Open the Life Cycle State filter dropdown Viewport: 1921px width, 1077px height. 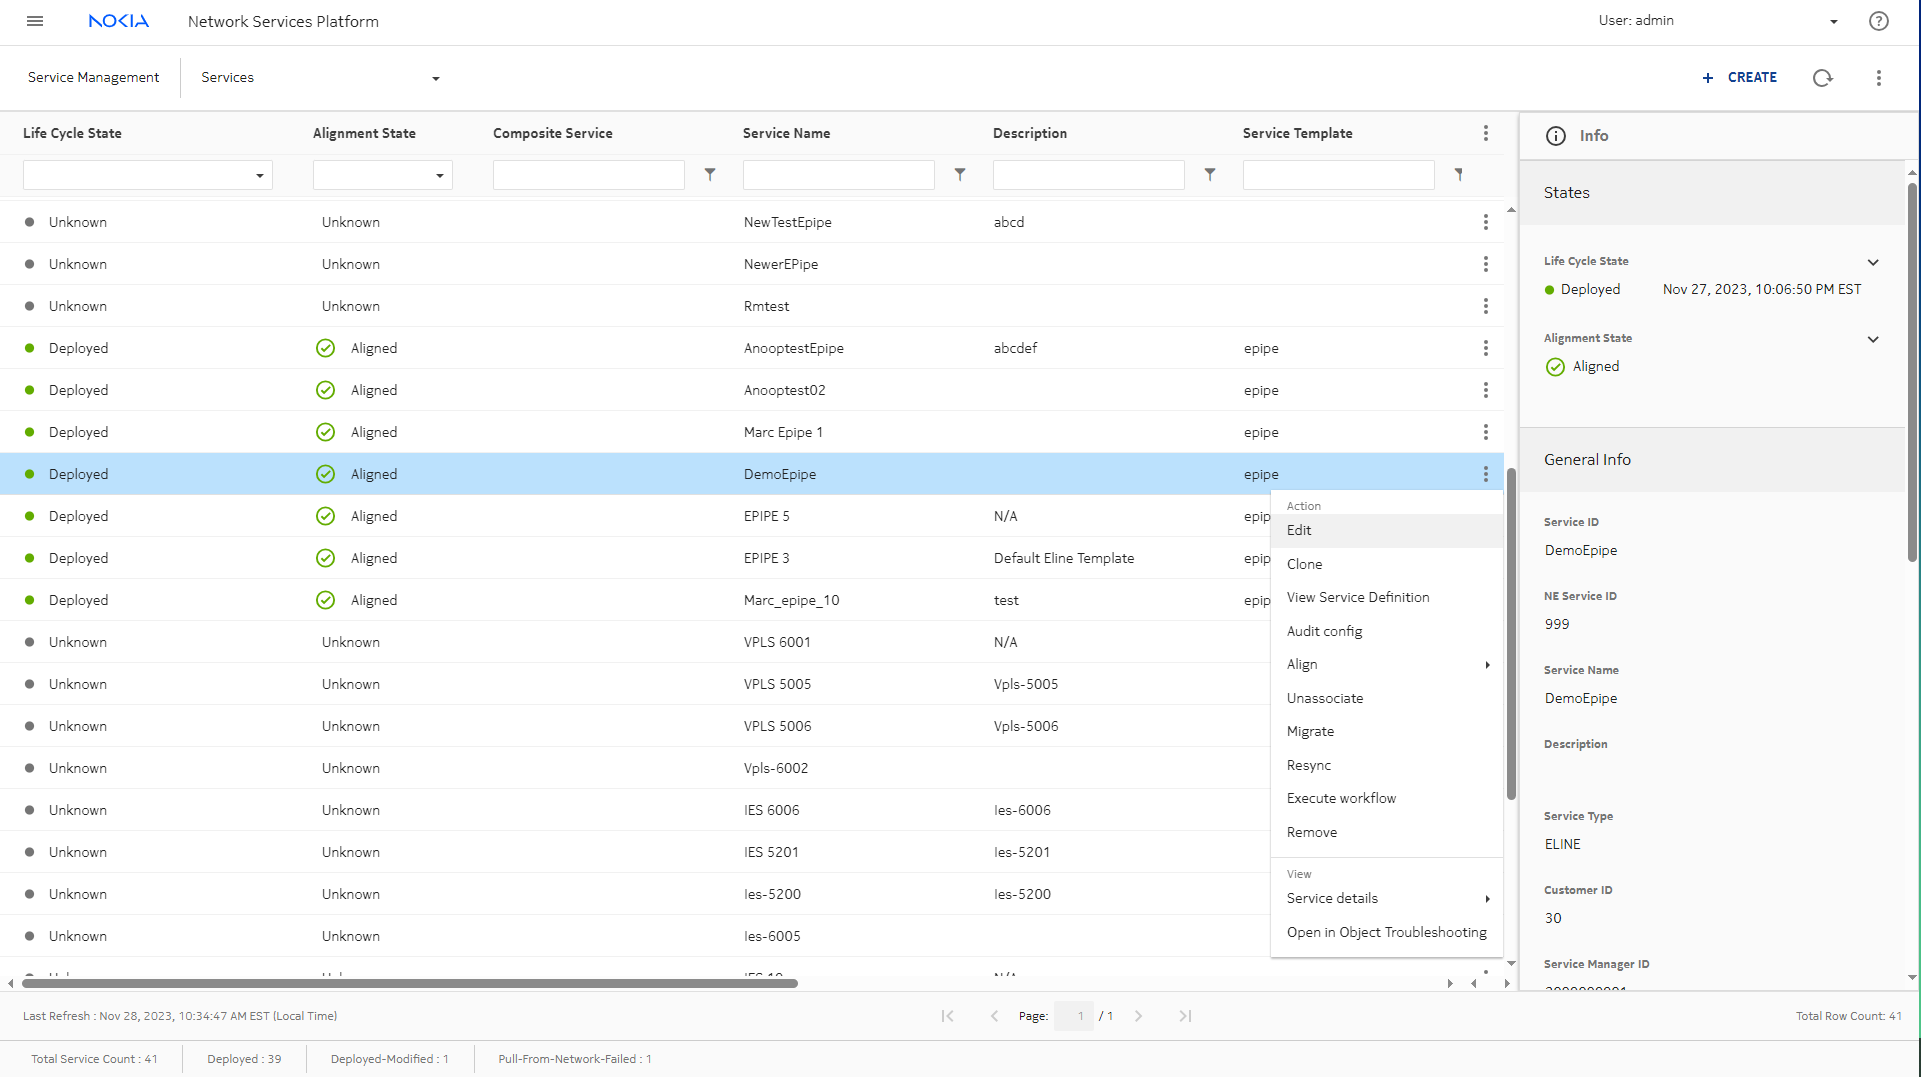click(x=148, y=175)
